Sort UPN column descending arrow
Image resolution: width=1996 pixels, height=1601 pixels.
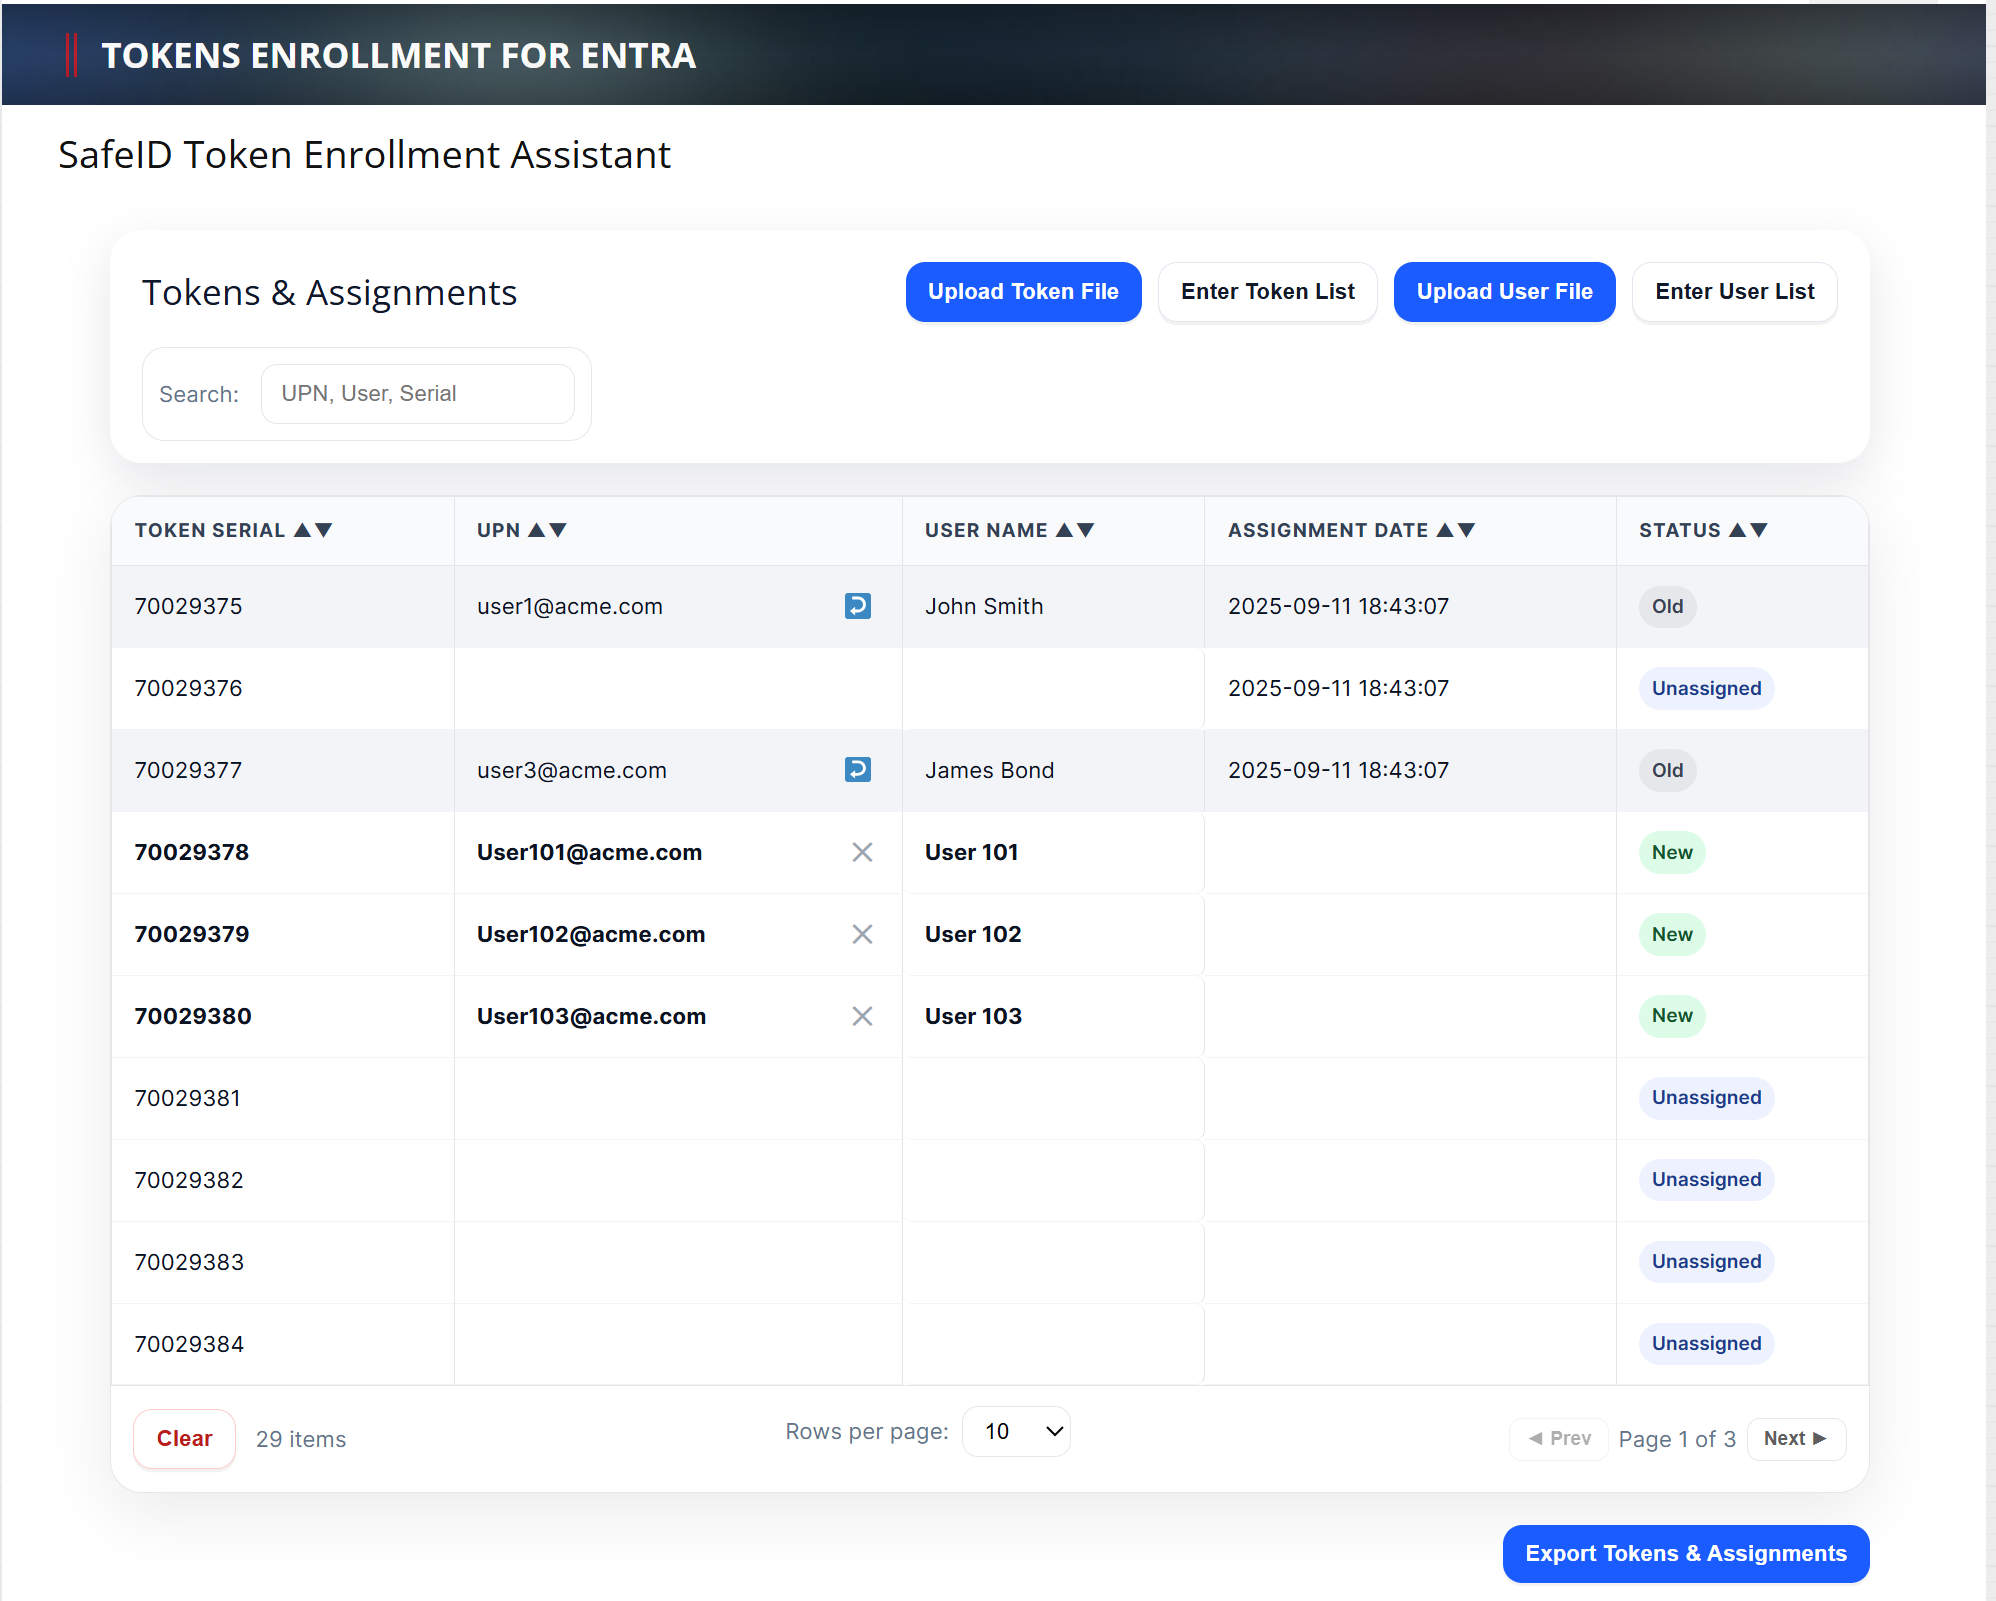pos(558,530)
